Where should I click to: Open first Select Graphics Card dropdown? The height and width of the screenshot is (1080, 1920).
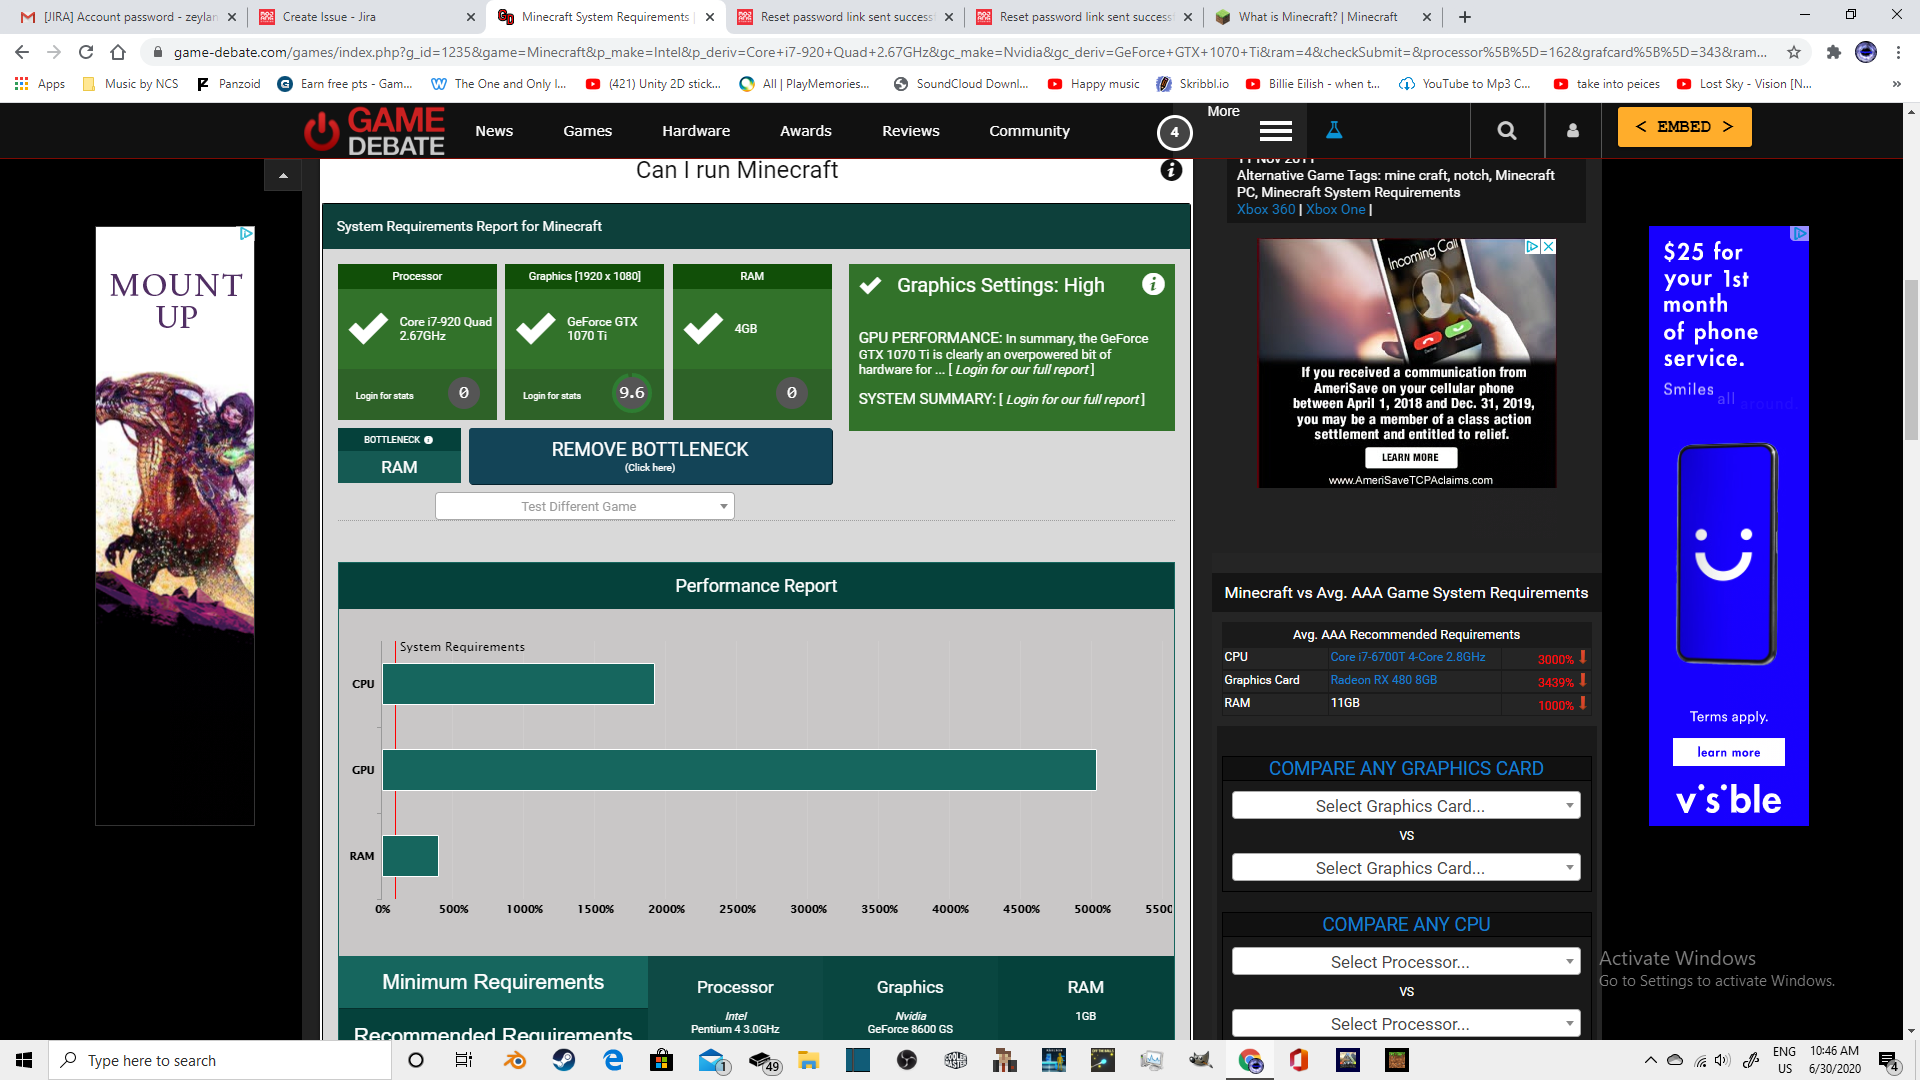pos(1405,806)
